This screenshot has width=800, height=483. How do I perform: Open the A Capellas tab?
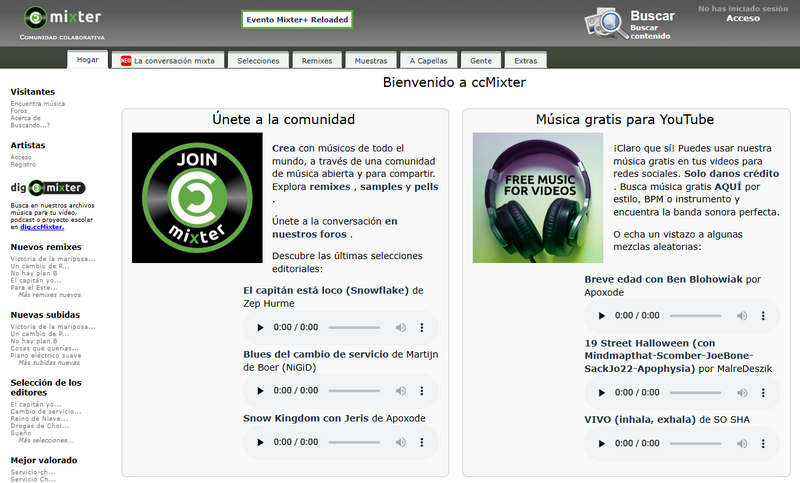tap(429, 61)
